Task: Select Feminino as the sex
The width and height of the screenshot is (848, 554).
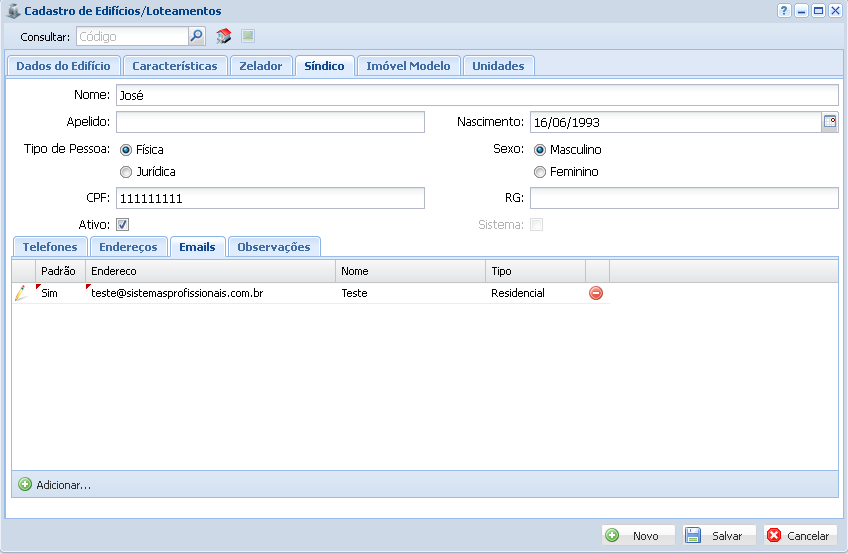Action: 540,172
